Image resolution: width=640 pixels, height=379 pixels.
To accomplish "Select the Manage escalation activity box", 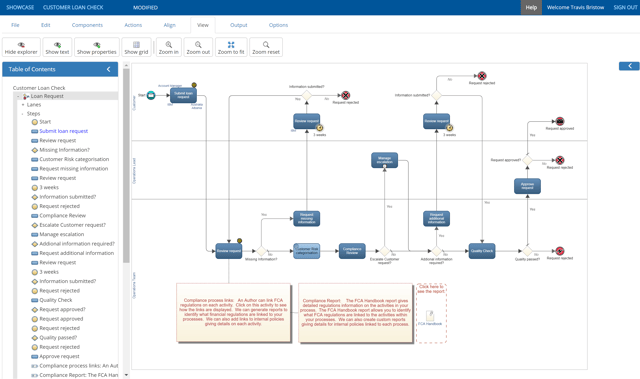I will [x=384, y=160].
